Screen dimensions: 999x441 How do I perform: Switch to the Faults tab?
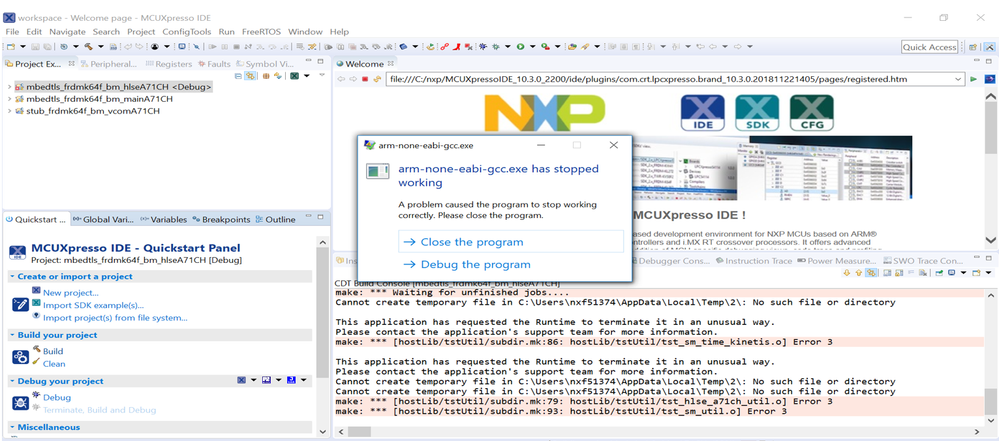tap(214, 64)
